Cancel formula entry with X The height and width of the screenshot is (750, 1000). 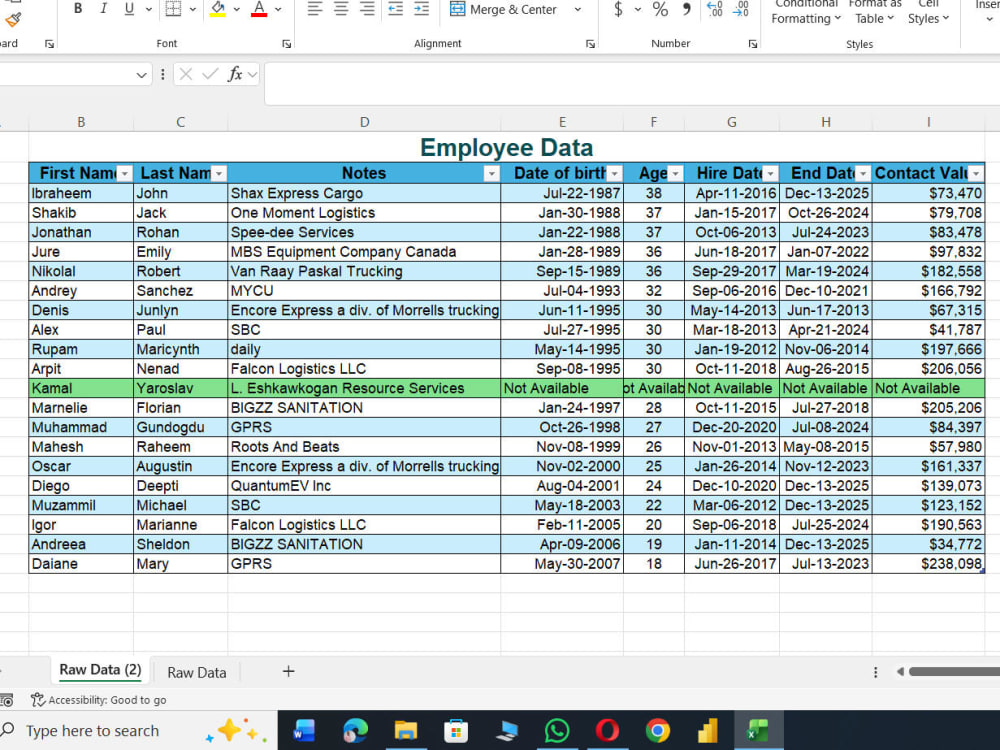click(x=186, y=75)
